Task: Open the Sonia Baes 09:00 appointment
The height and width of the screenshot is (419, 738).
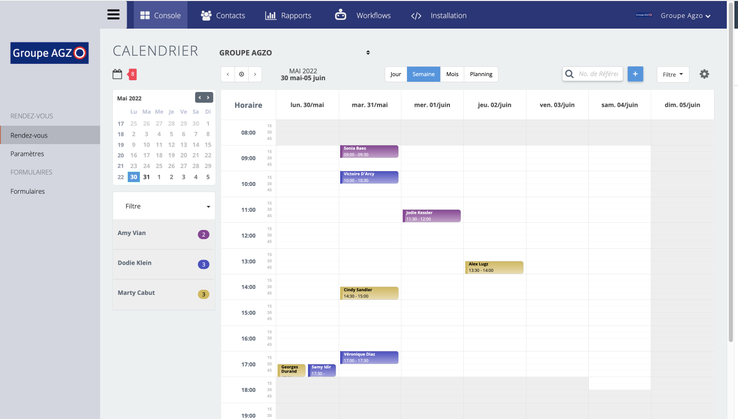Action: pyautogui.click(x=369, y=151)
